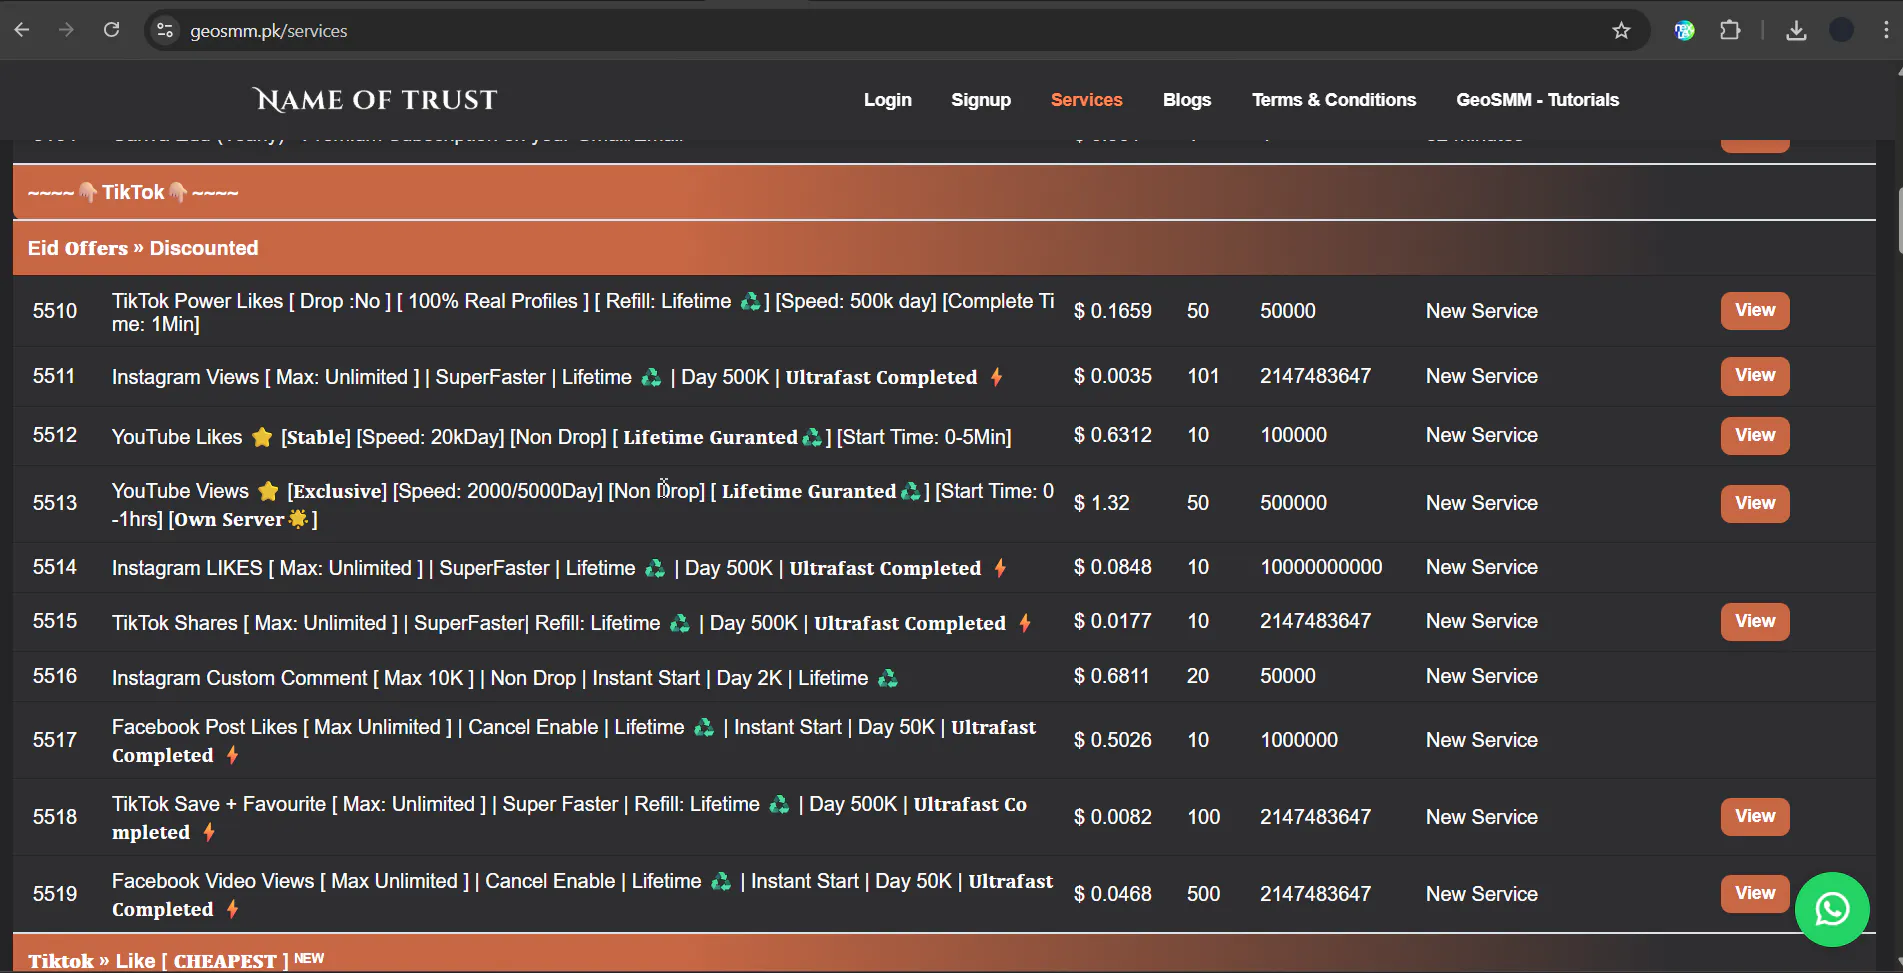The image size is (1903, 973).
Task: Click the price $ 0.1659
Action: coord(1113,311)
